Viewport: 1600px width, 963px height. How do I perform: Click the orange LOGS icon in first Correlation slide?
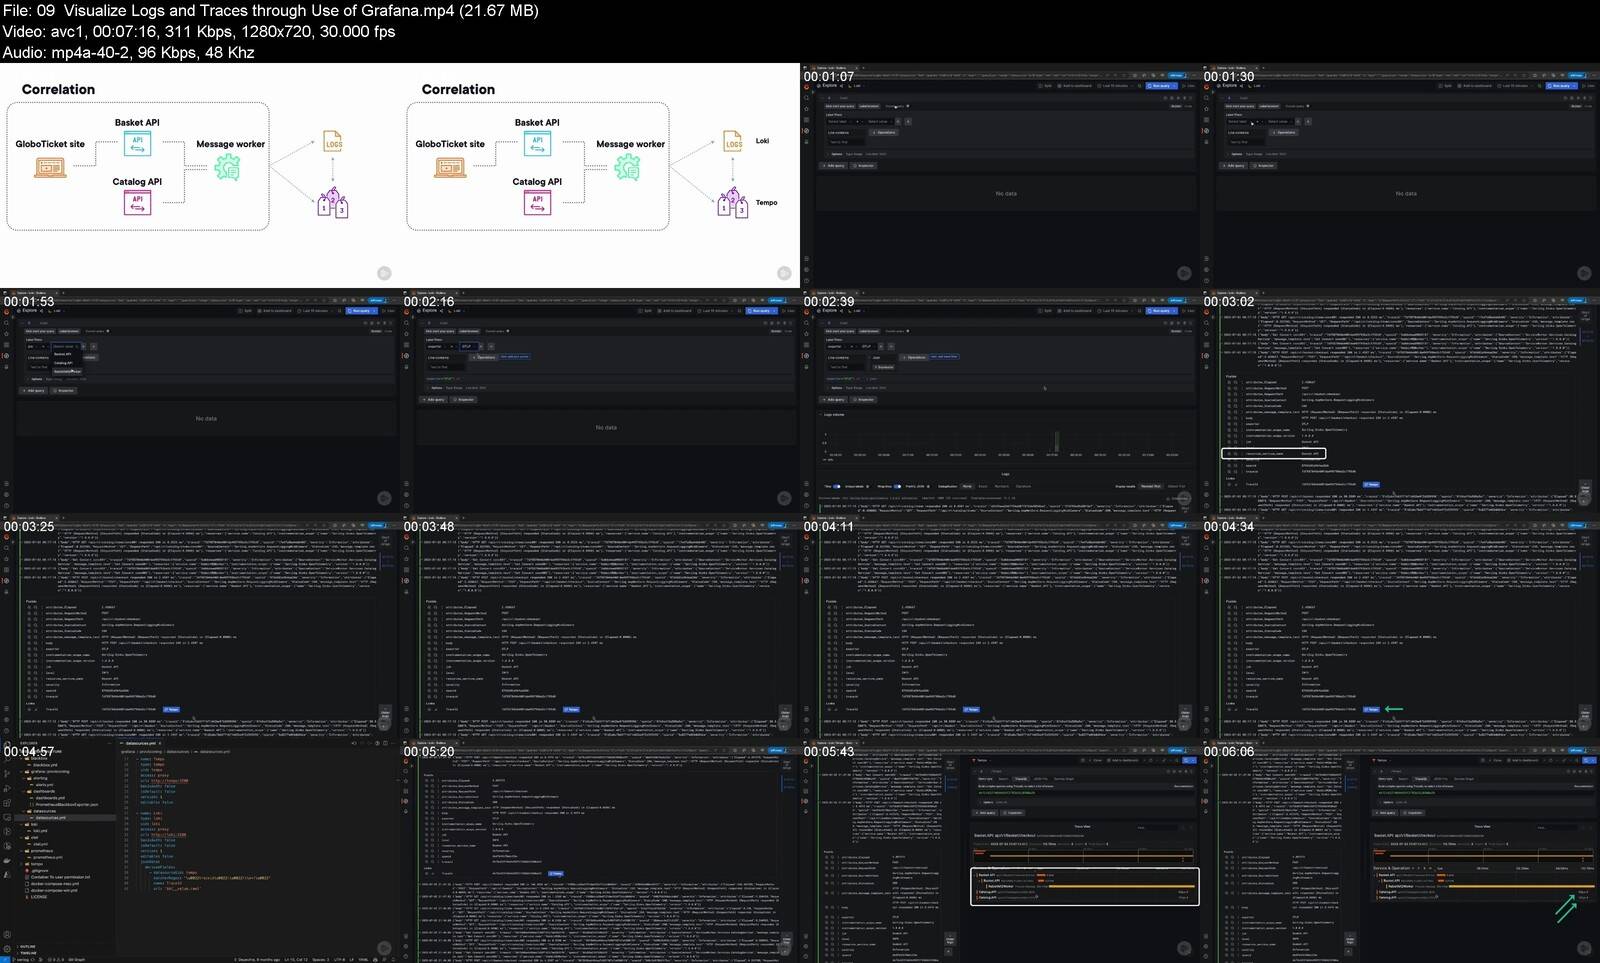(x=333, y=142)
